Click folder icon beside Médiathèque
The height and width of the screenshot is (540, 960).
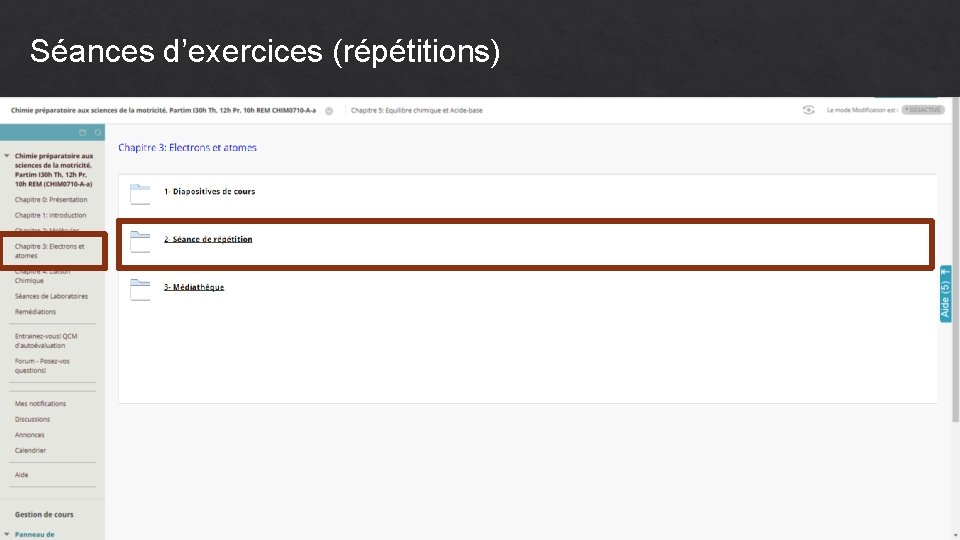point(140,289)
